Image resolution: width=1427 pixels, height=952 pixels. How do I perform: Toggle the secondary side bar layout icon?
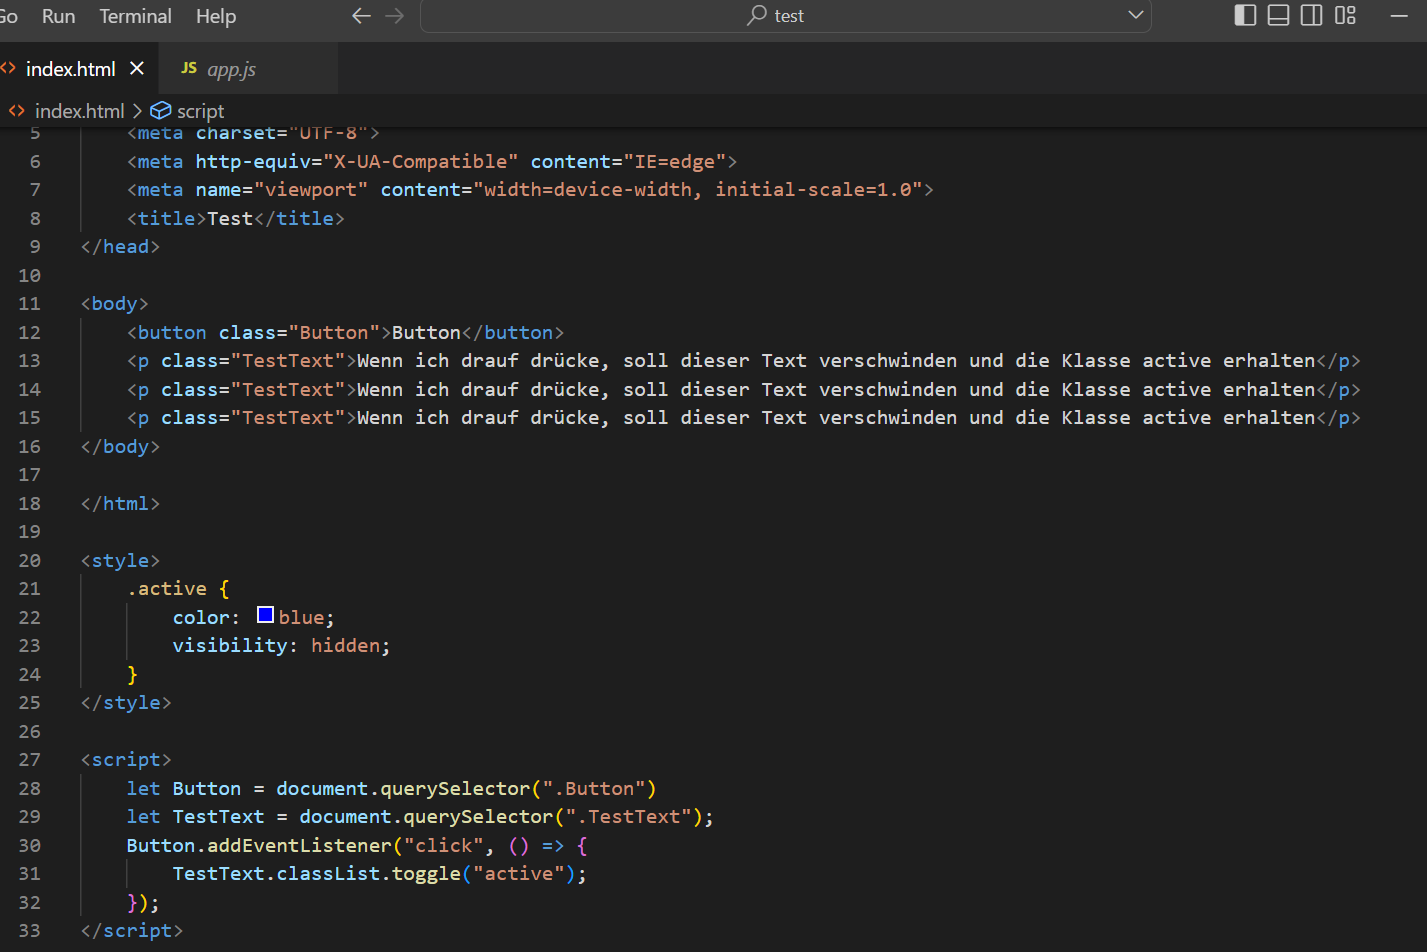[1311, 15]
